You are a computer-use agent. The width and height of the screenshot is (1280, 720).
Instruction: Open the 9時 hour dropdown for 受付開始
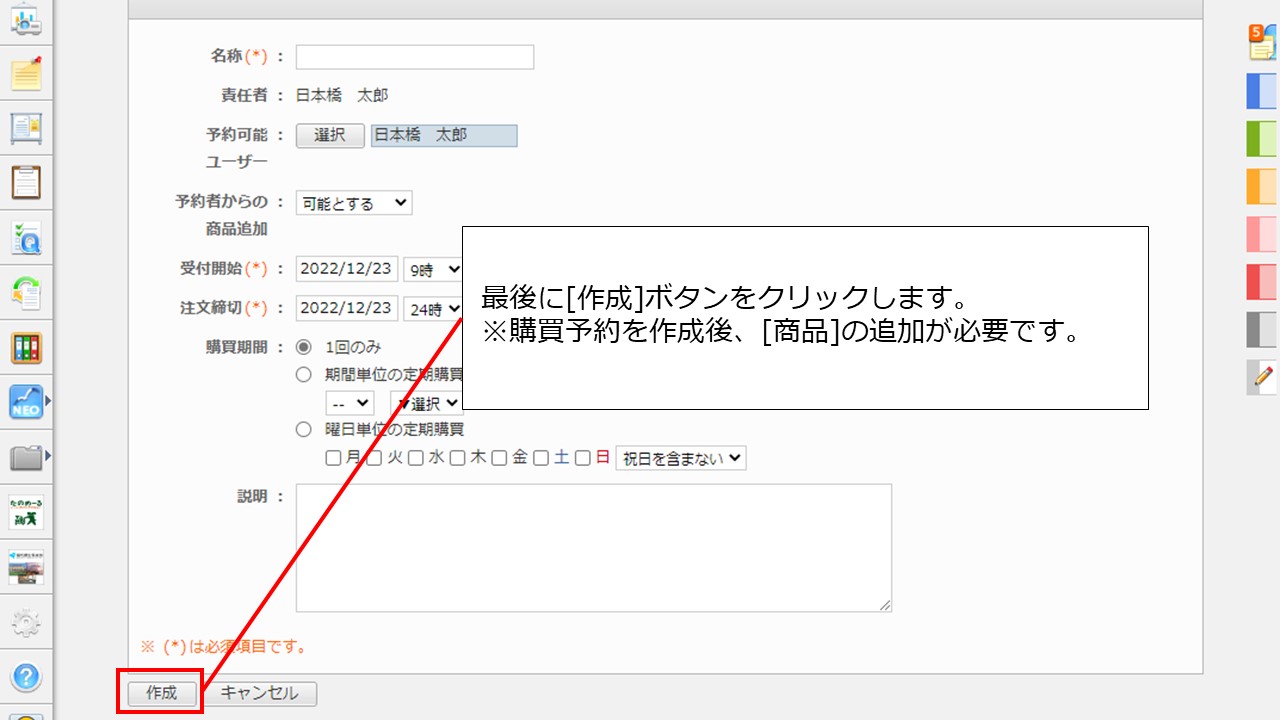pos(432,270)
